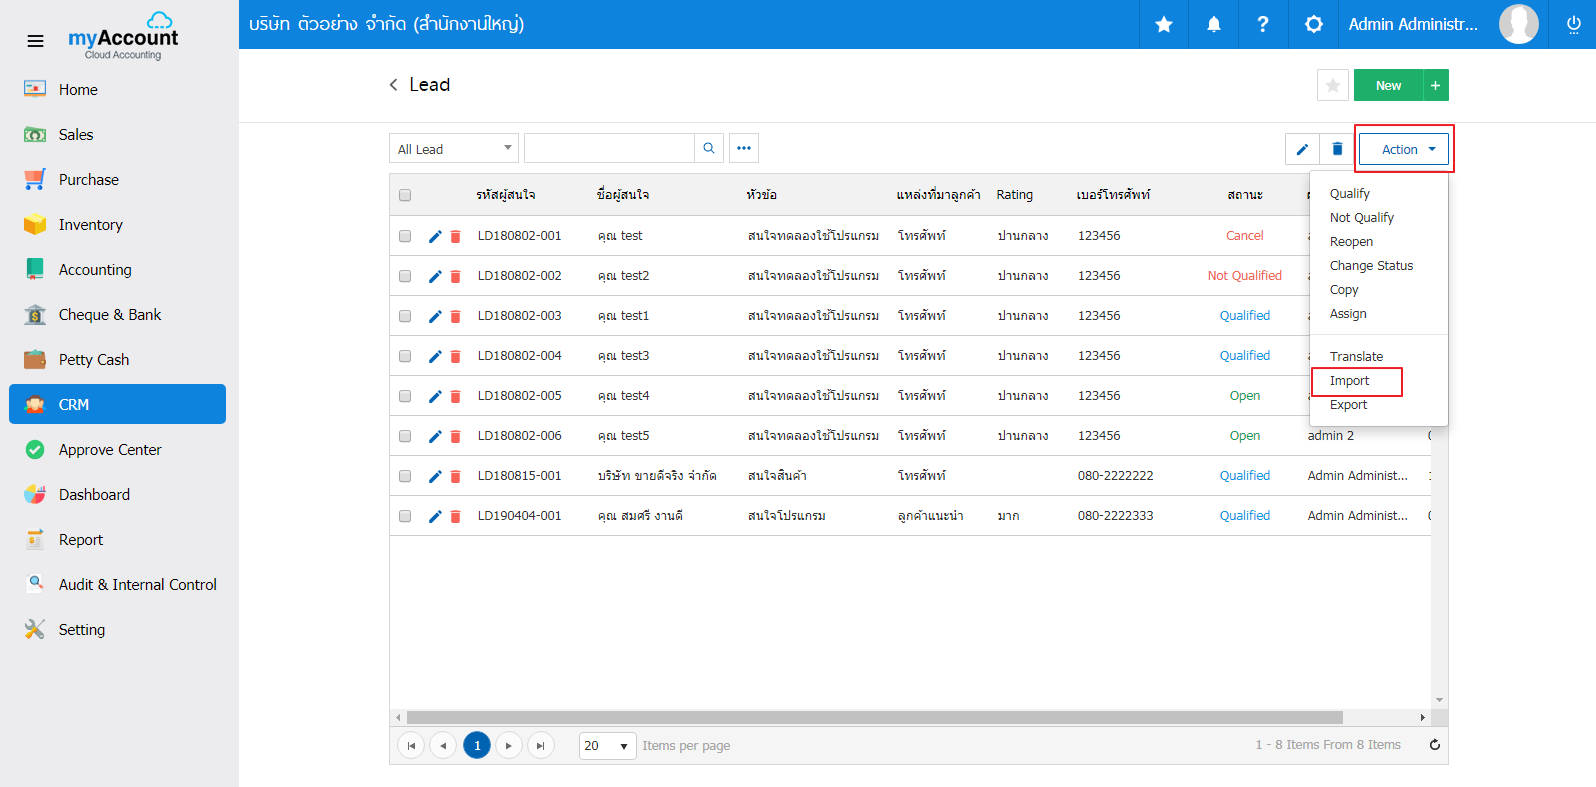Click the user avatar picture
1596x787 pixels.
[1518, 24]
